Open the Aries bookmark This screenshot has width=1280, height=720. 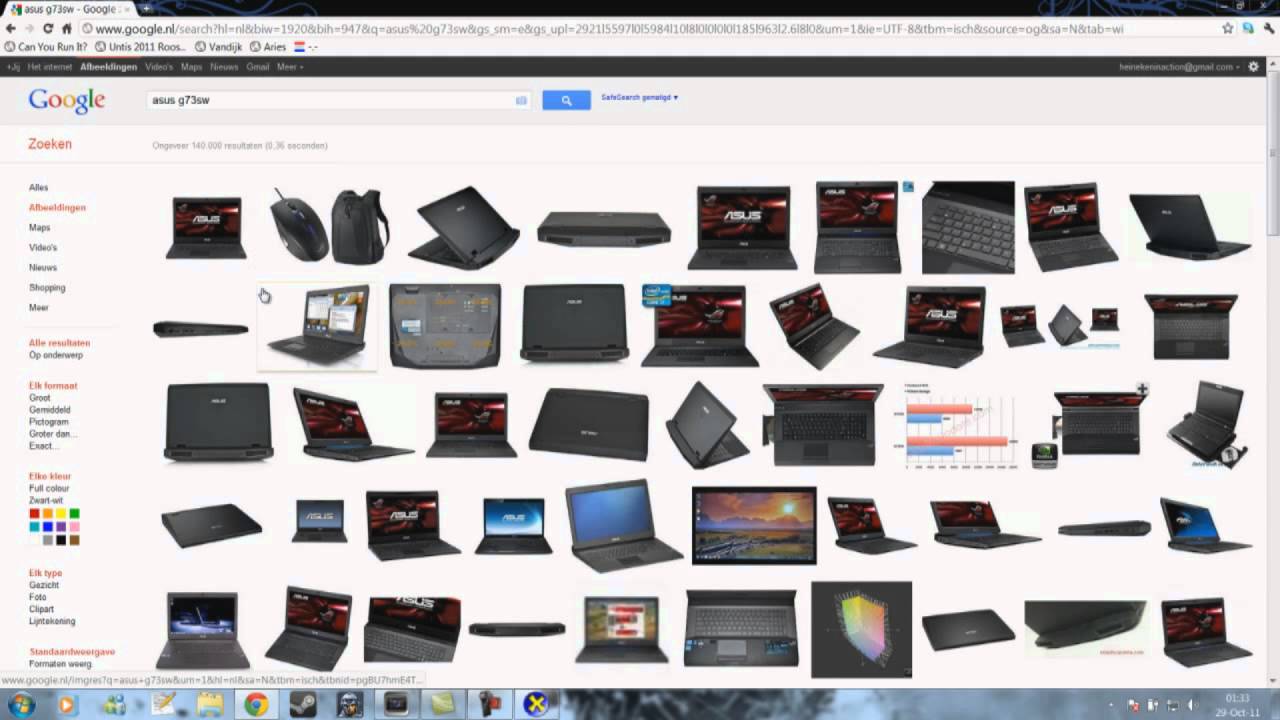pos(268,47)
